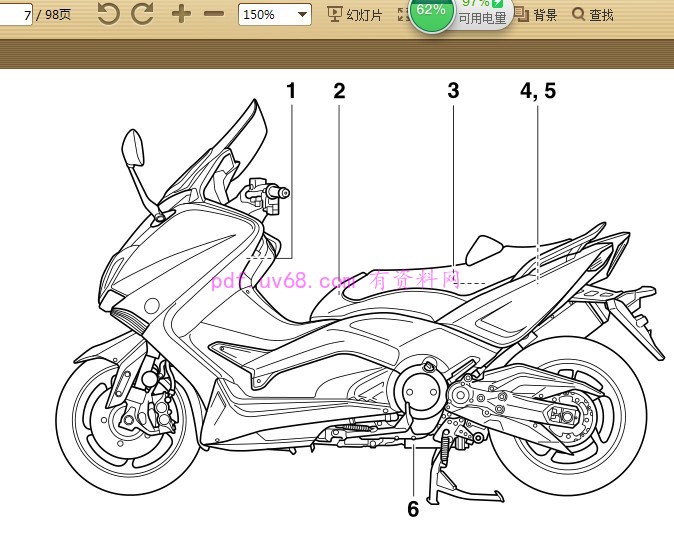Click the green 62% battery indicator

[431, 11]
